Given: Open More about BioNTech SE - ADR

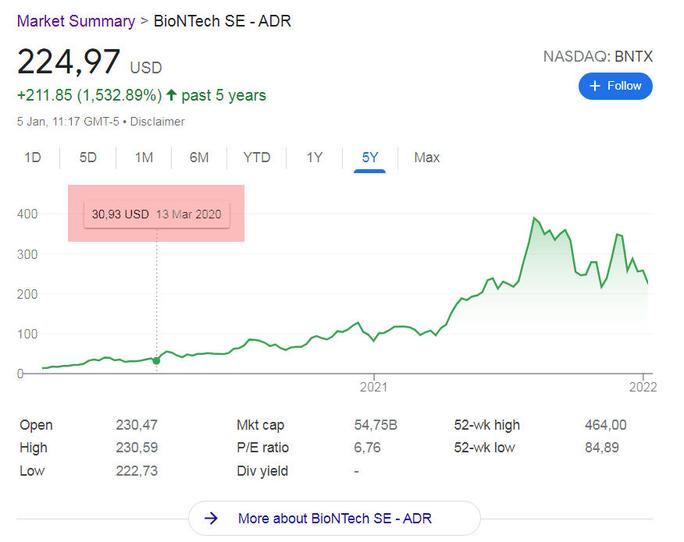Looking at the screenshot, I should tap(335, 518).
